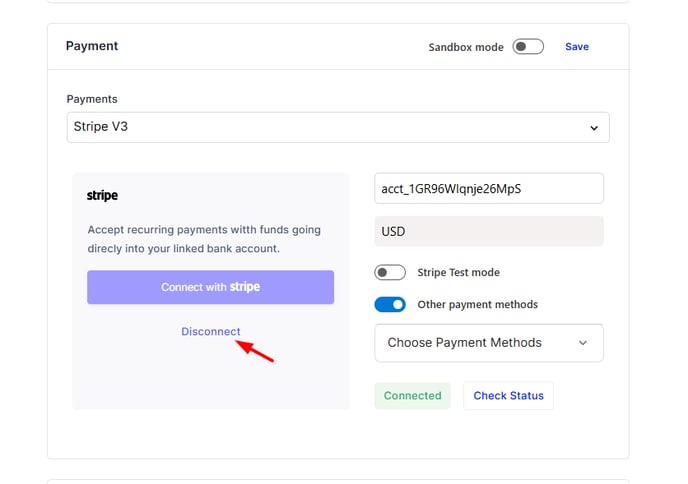Image resolution: width=688 pixels, height=484 pixels.
Task: Focus the Stripe account ID input field
Action: 489,188
